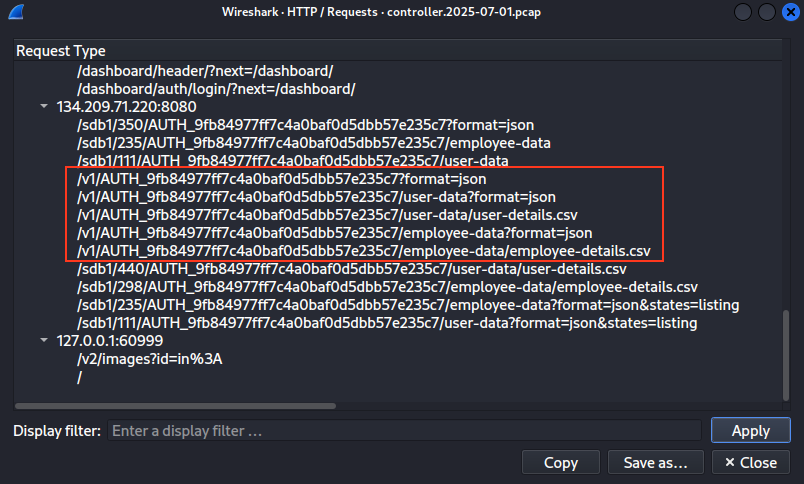Select the /v1/AUTH account ?format=json row
The width and height of the screenshot is (804, 484).
tap(281, 179)
